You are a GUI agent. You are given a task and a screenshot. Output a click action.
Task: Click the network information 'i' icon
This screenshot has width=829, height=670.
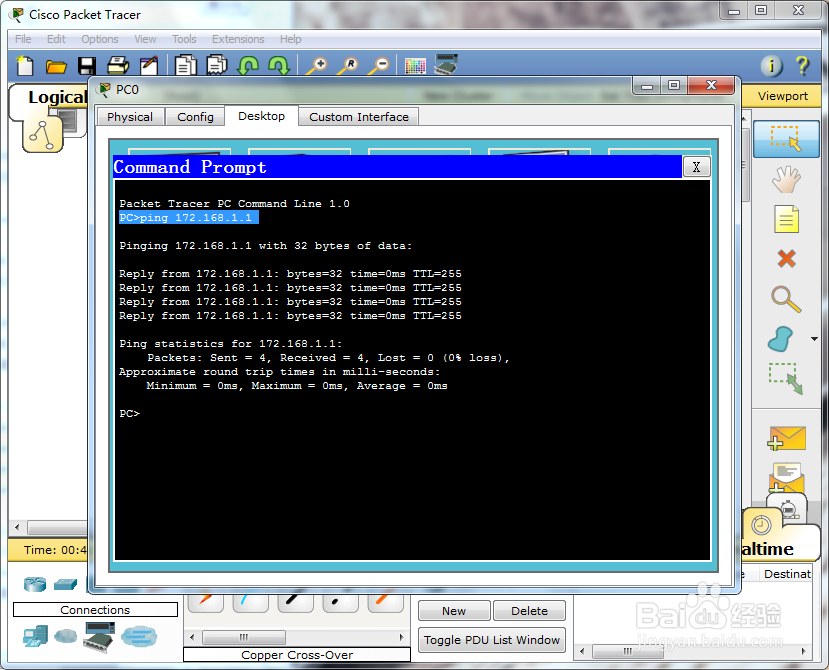click(771, 66)
